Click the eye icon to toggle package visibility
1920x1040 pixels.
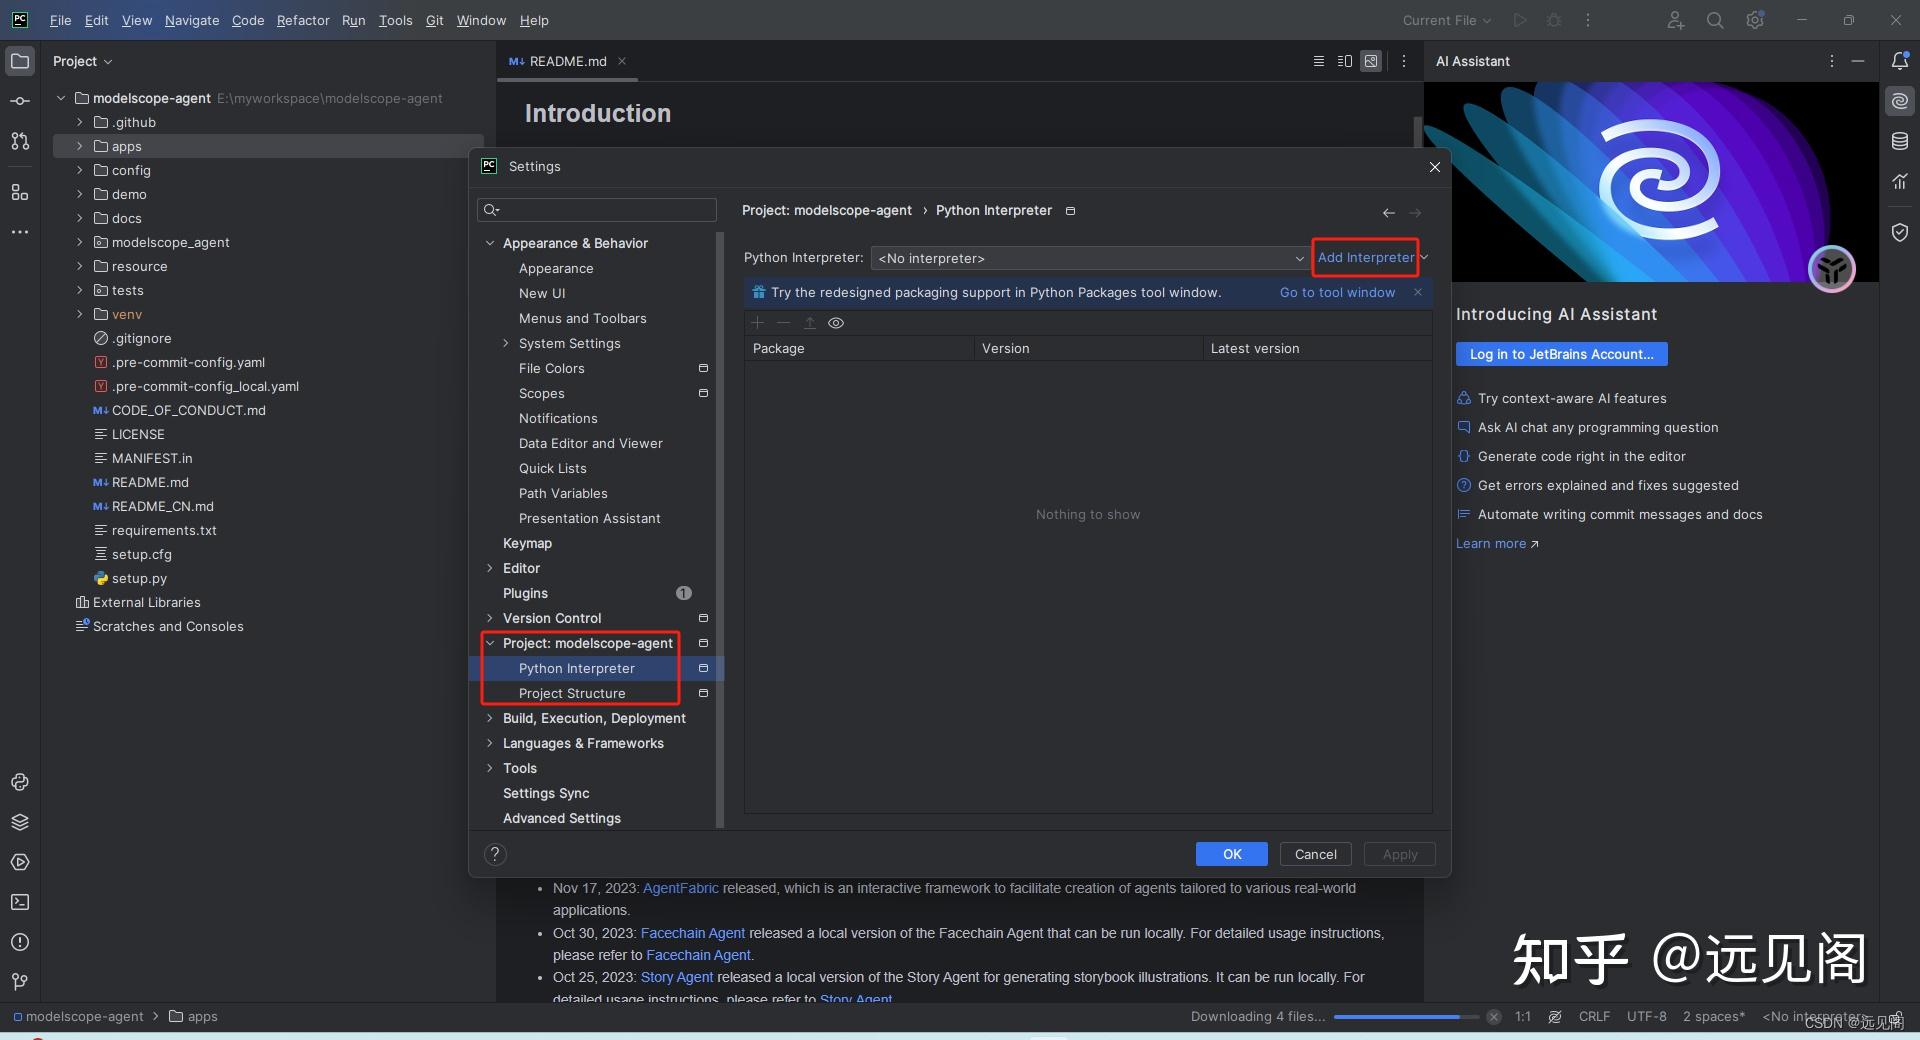pyautogui.click(x=836, y=323)
